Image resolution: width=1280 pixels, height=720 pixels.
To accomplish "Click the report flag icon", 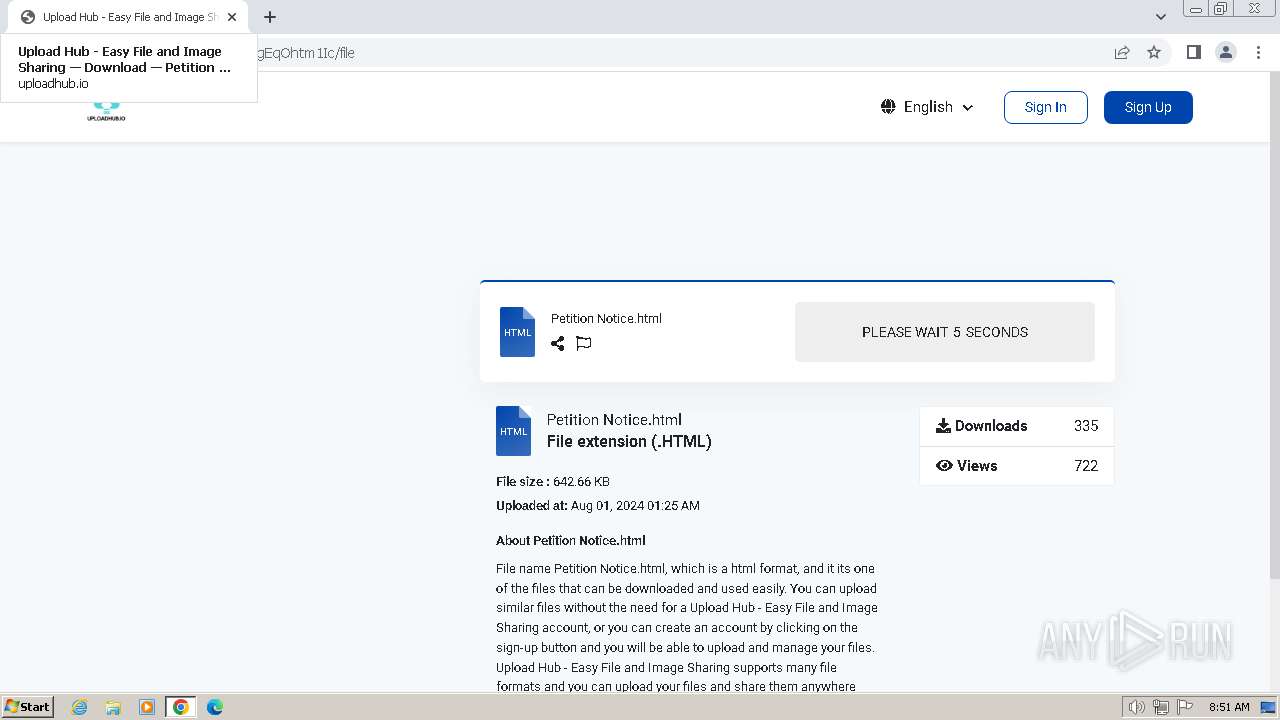I will (x=584, y=343).
